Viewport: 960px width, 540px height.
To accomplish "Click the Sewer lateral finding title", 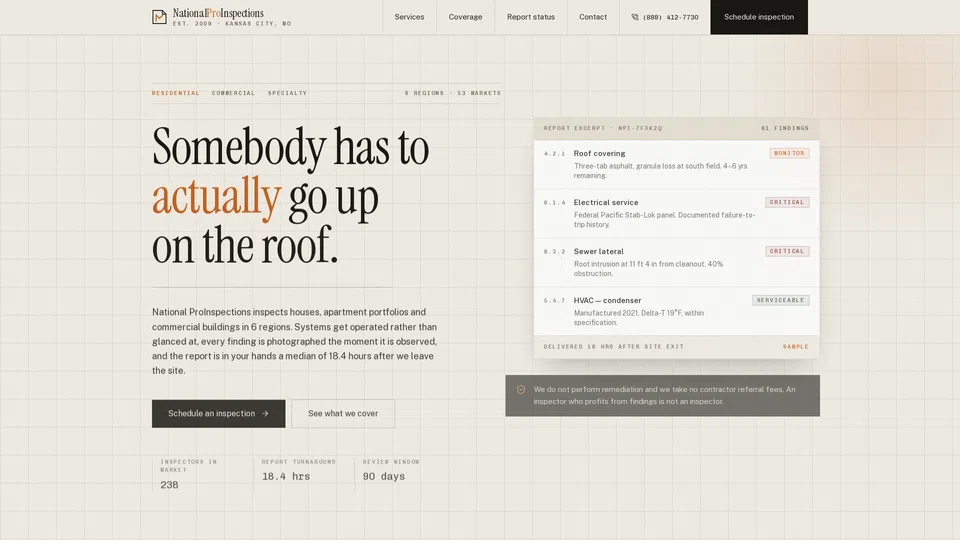I will point(598,252).
